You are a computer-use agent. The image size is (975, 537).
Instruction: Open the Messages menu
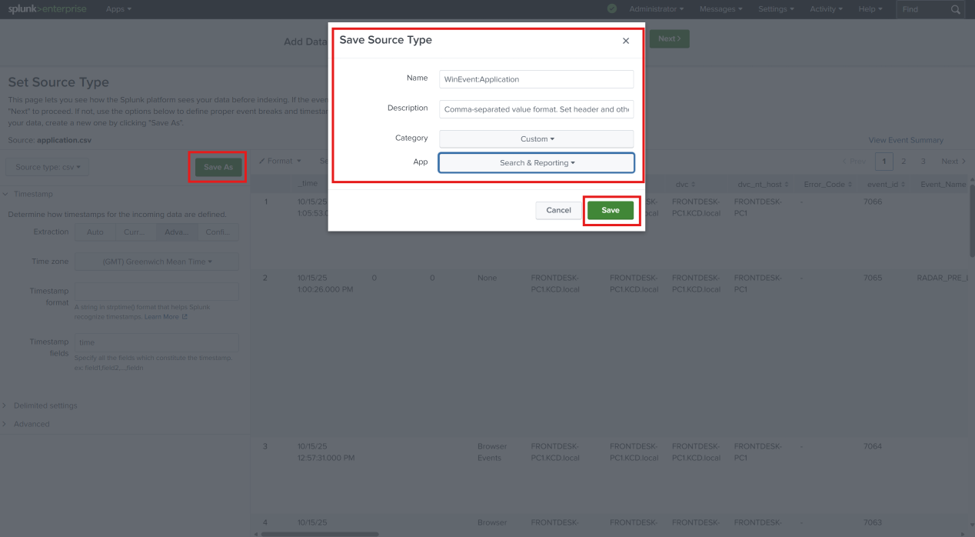[721, 9]
